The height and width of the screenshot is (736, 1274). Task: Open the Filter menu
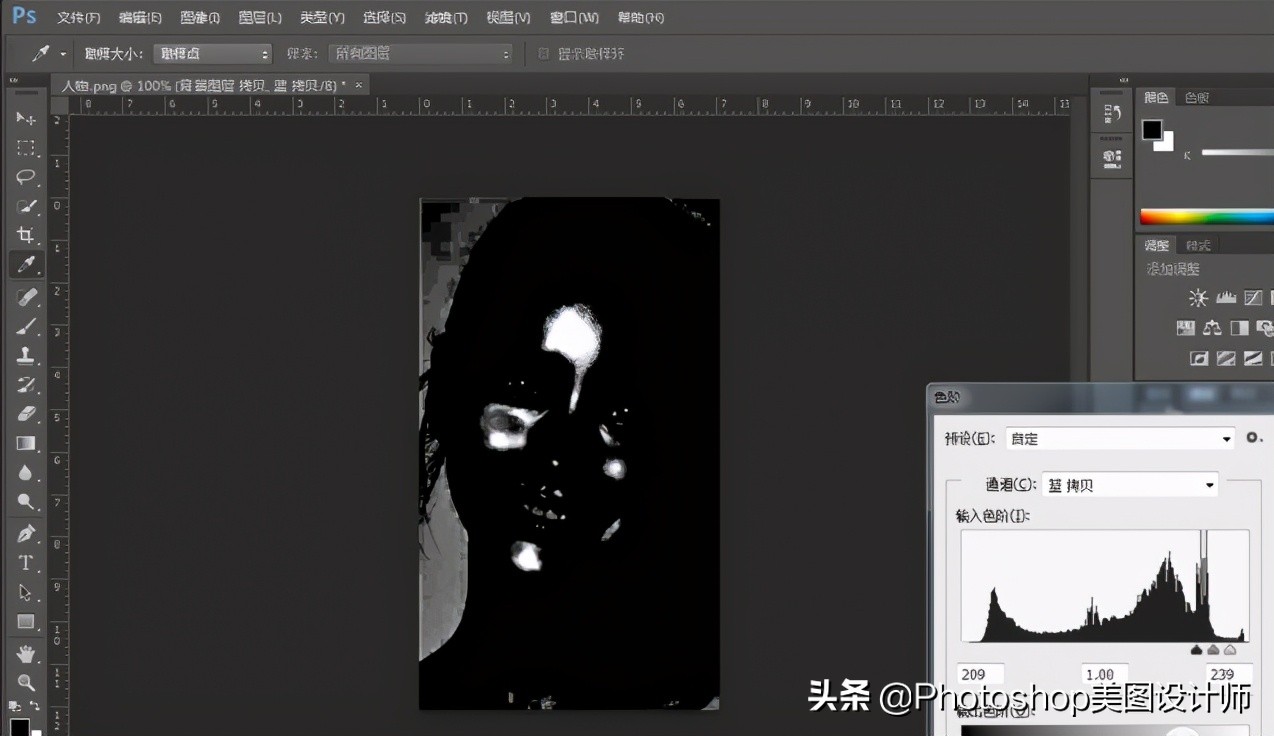coord(447,17)
